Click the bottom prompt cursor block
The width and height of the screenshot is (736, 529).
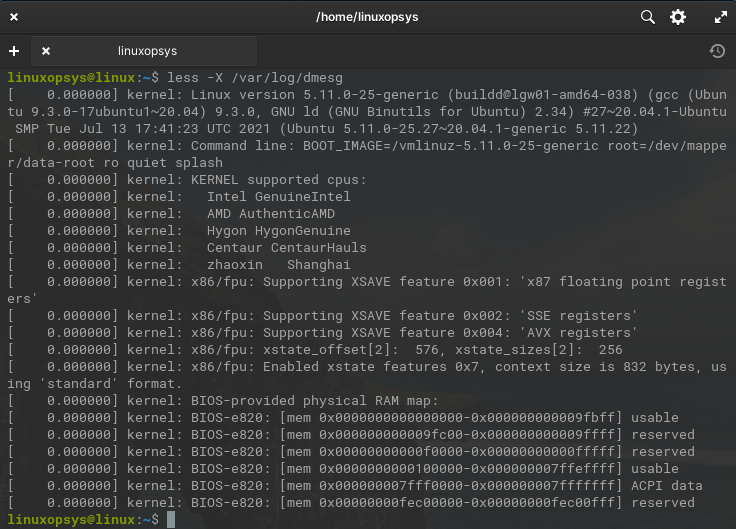point(171,520)
